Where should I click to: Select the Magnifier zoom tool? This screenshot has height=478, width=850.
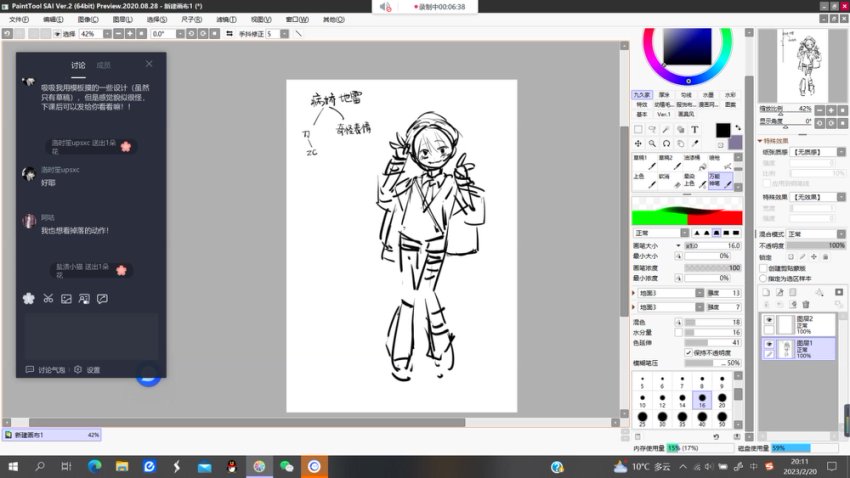pos(652,143)
